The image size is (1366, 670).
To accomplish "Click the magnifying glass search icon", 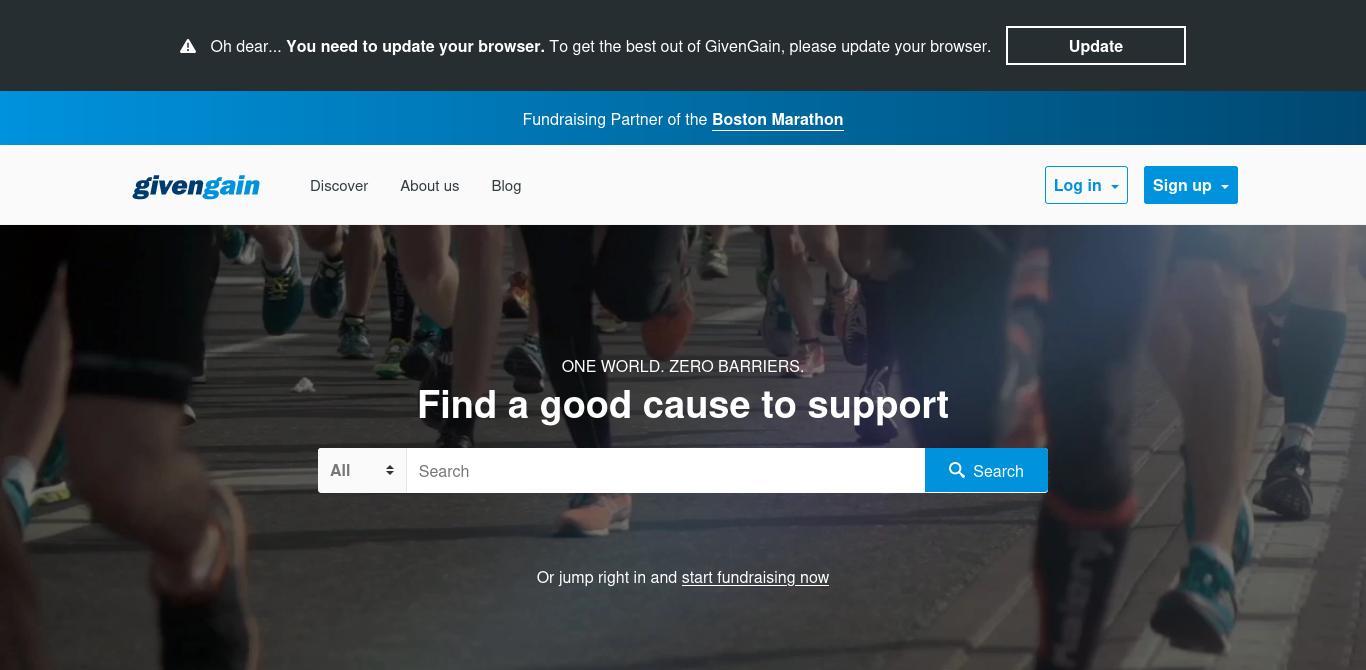I will (957, 470).
